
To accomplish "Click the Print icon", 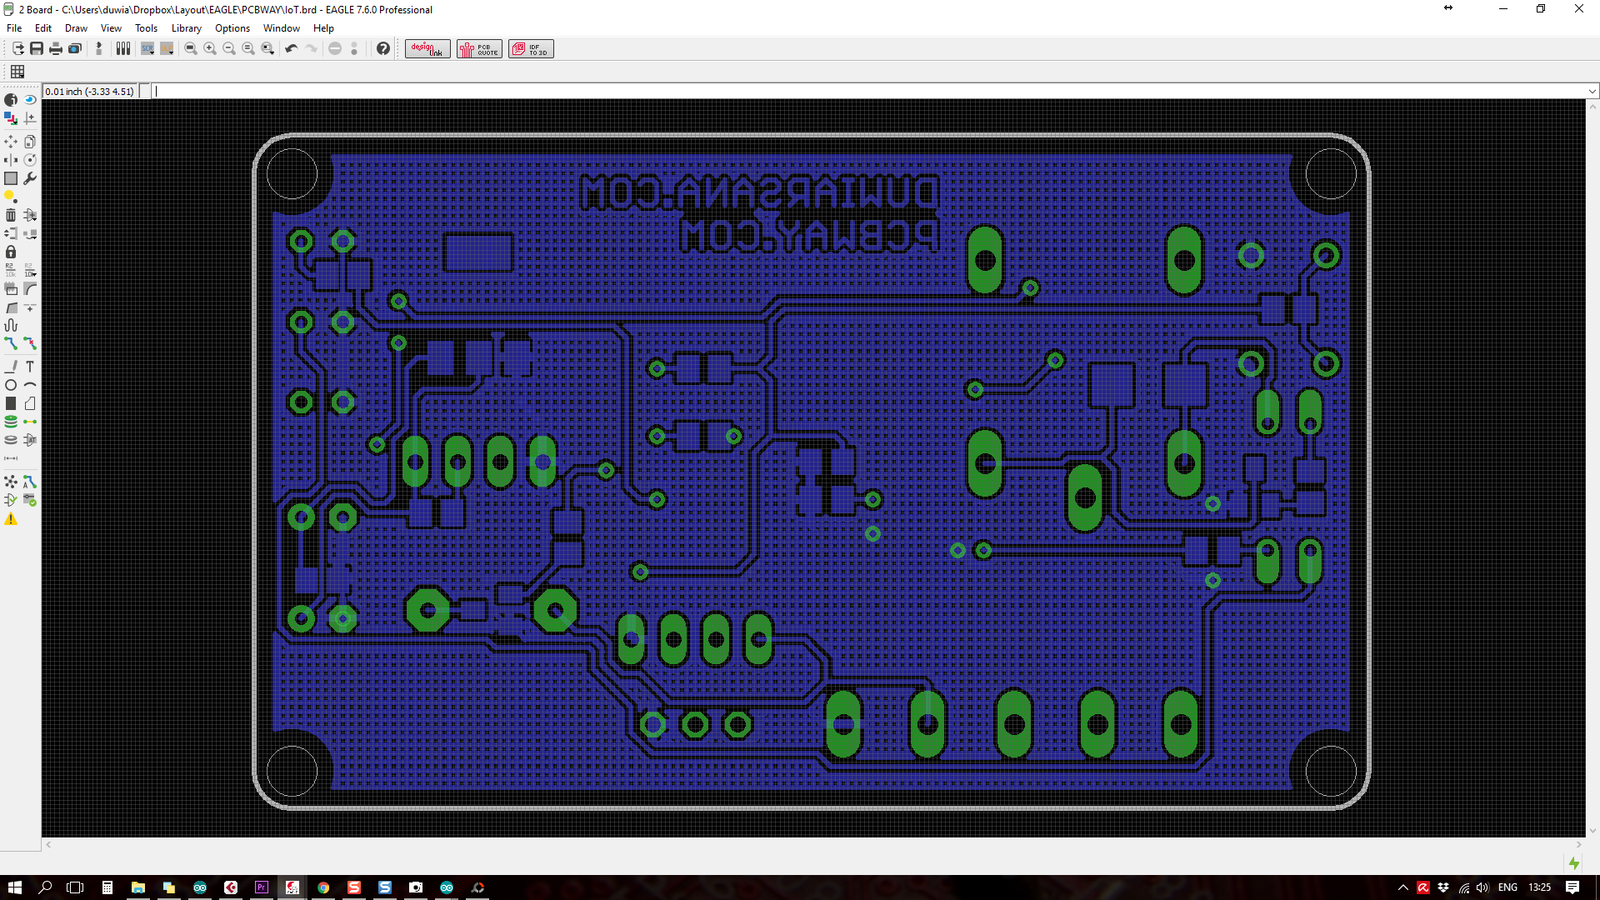I will point(56,49).
